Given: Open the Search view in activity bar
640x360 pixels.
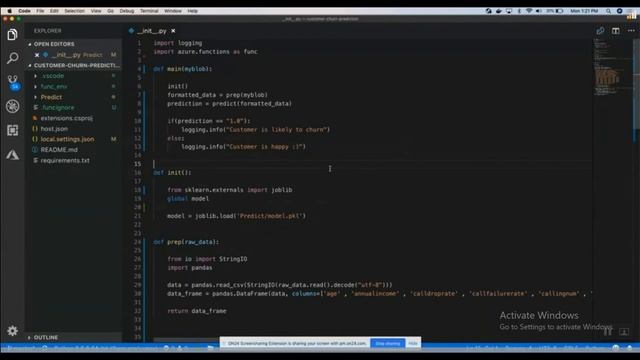Looking at the screenshot, I should point(13,58).
